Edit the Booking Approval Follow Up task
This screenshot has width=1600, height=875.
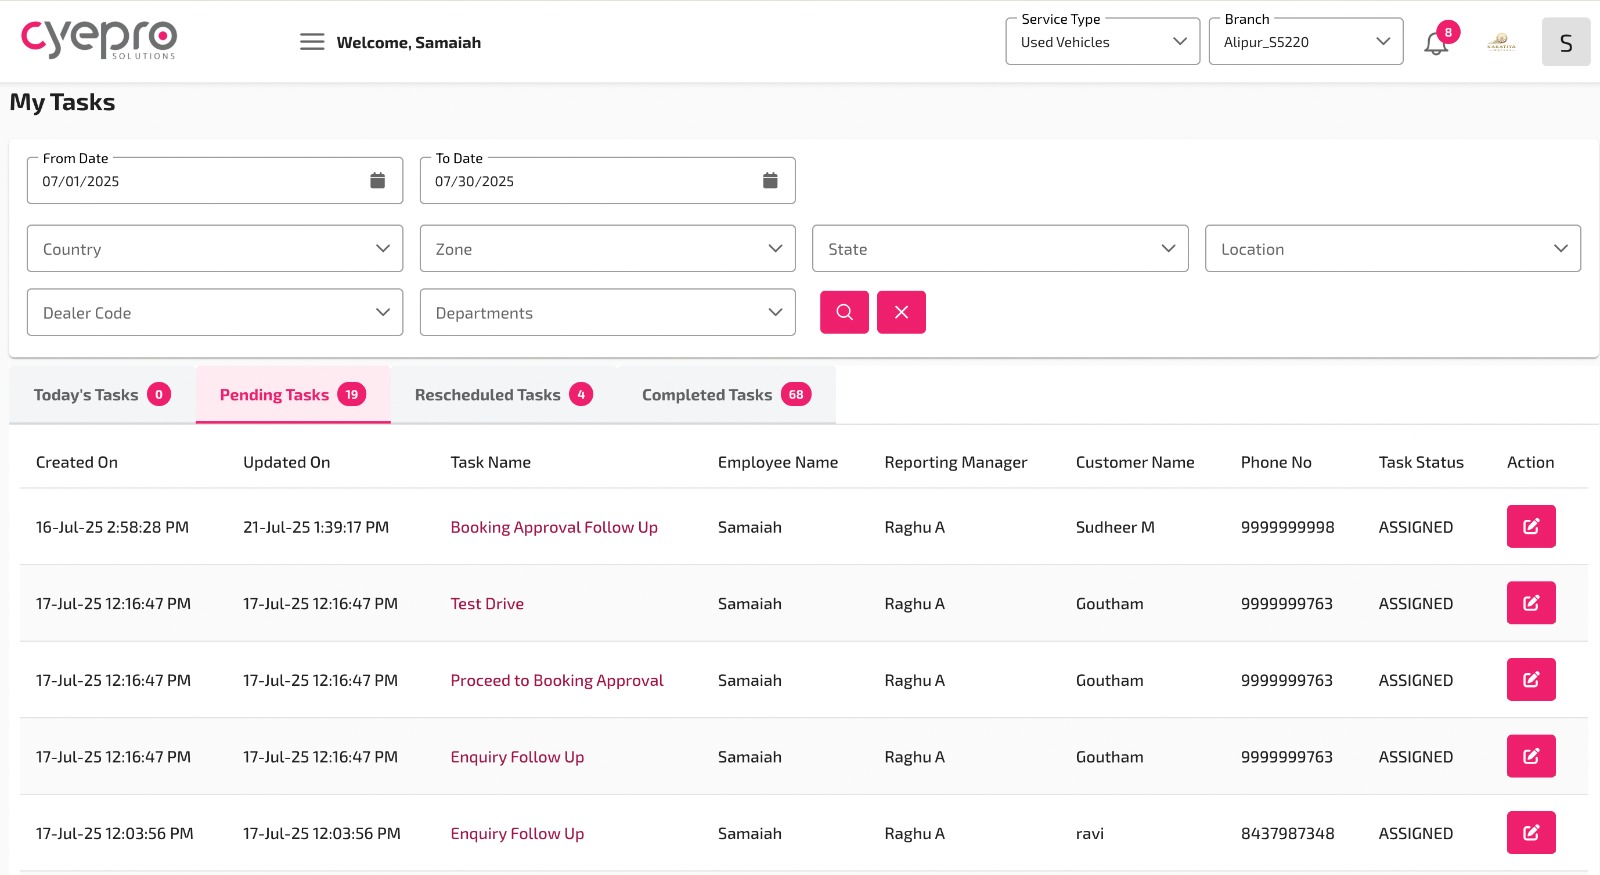tap(1530, 527)
